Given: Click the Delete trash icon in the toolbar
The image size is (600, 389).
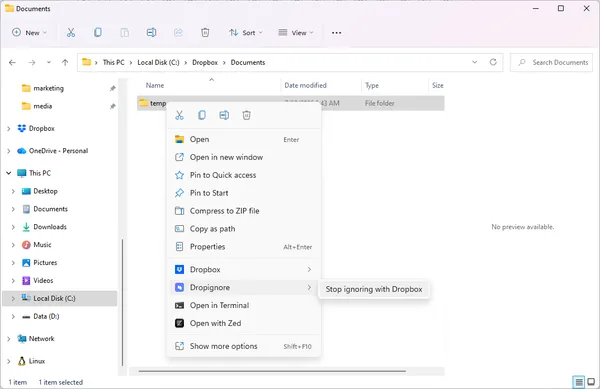Looking at the screenshot, I should click(205, 33).
